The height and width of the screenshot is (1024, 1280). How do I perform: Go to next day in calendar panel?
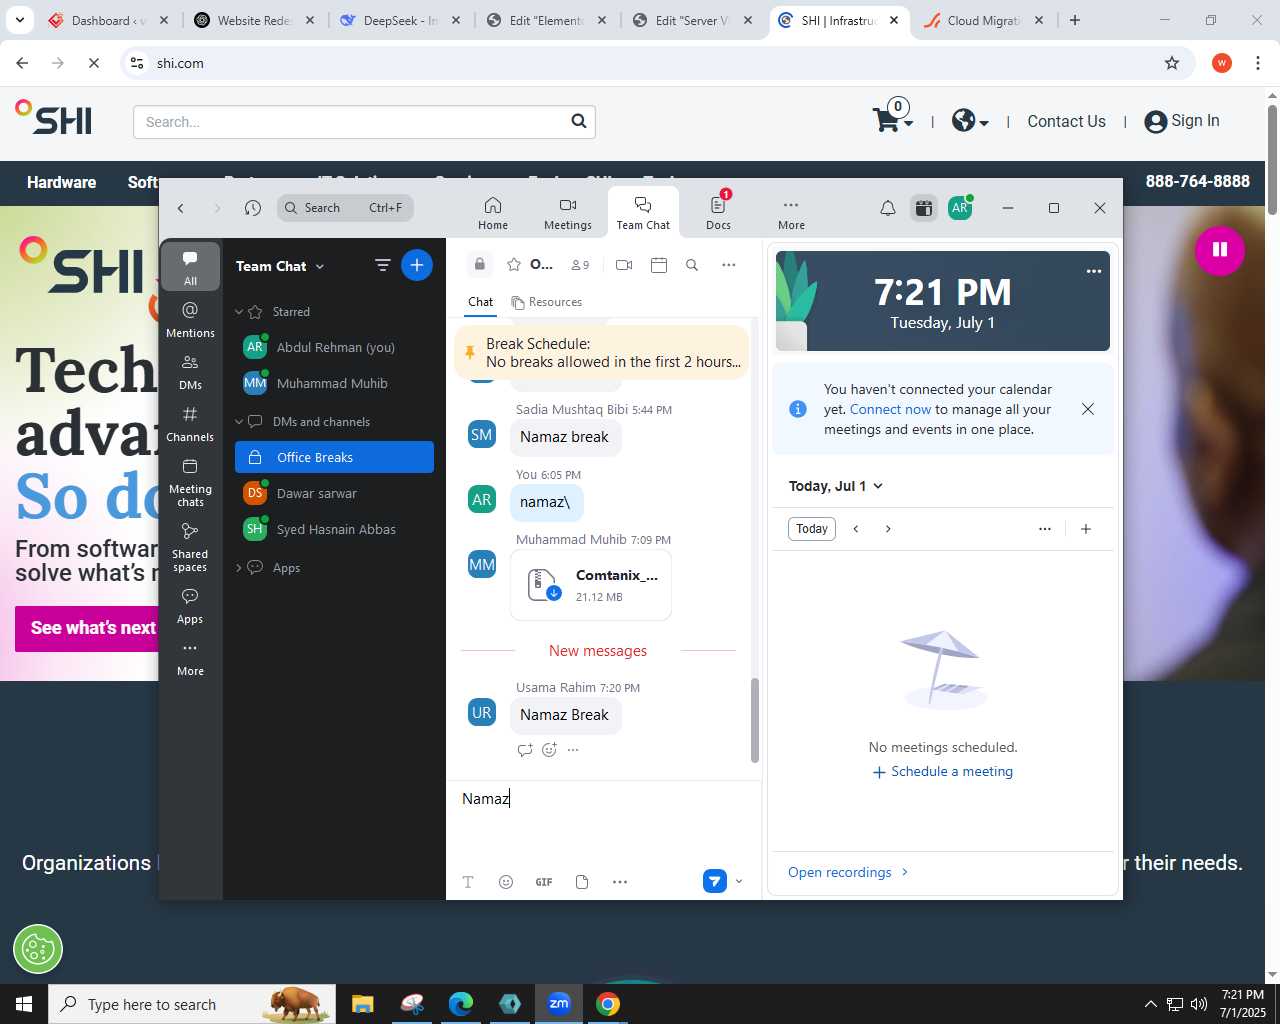coord(888,529)
